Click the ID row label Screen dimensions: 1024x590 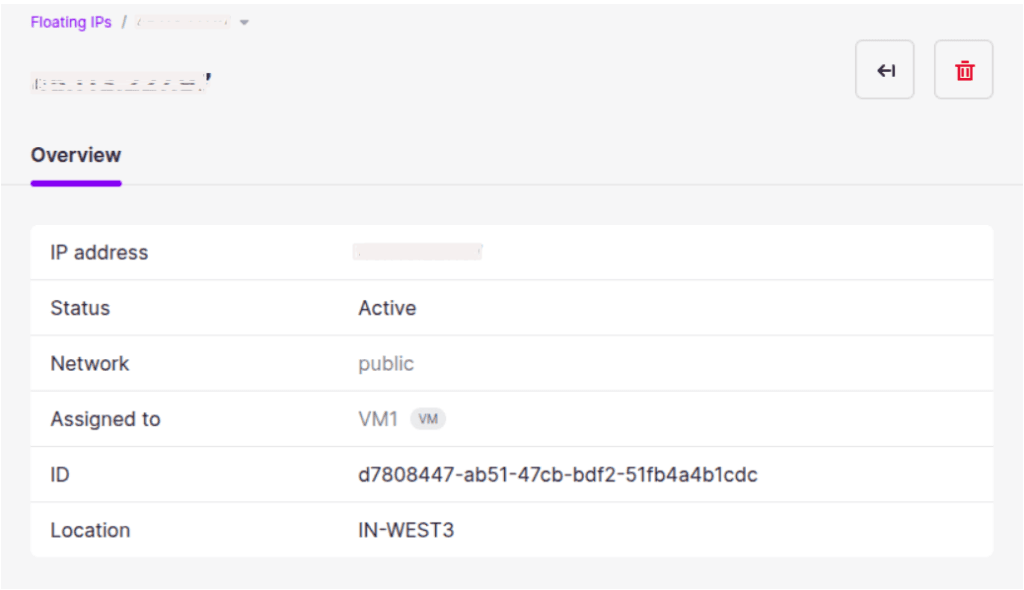[x=60, y=474]
